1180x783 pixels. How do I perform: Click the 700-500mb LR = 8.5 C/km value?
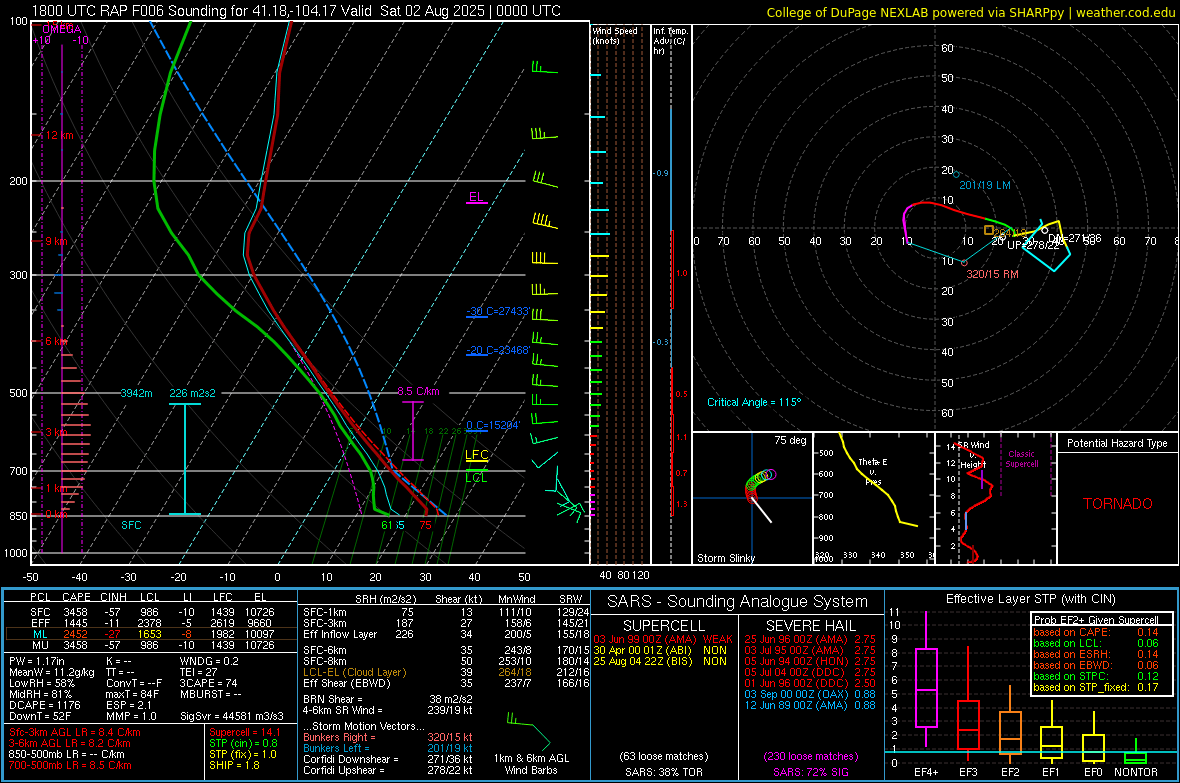click(70, 766)
